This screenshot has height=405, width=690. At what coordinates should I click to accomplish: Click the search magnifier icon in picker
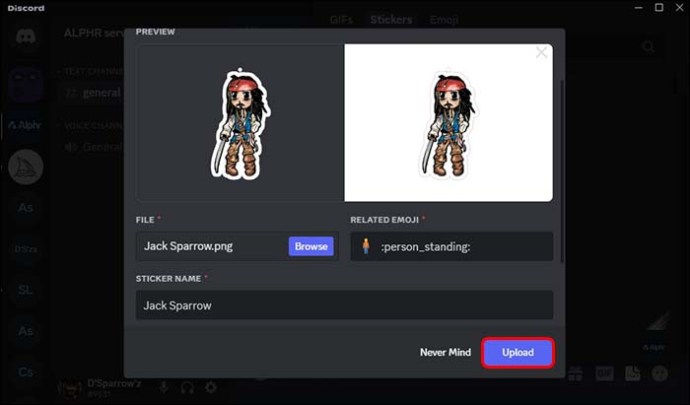click(x=649, y=47)
